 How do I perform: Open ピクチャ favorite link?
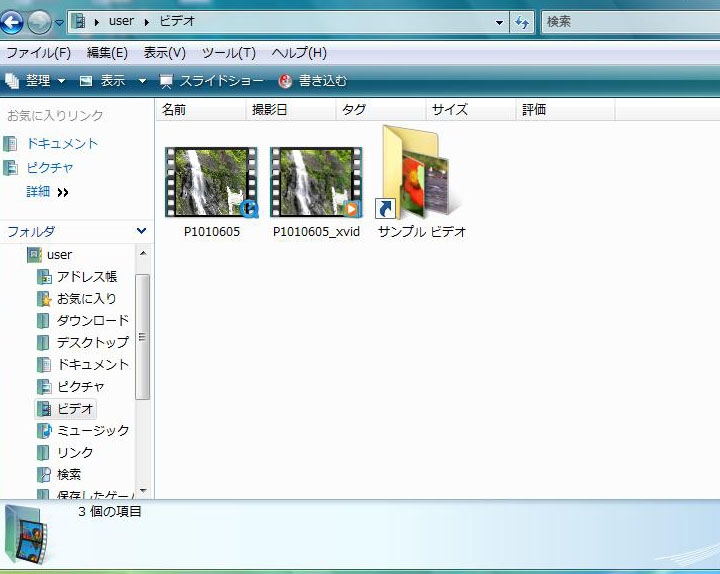pyautogui.click(x=50, y=168)
